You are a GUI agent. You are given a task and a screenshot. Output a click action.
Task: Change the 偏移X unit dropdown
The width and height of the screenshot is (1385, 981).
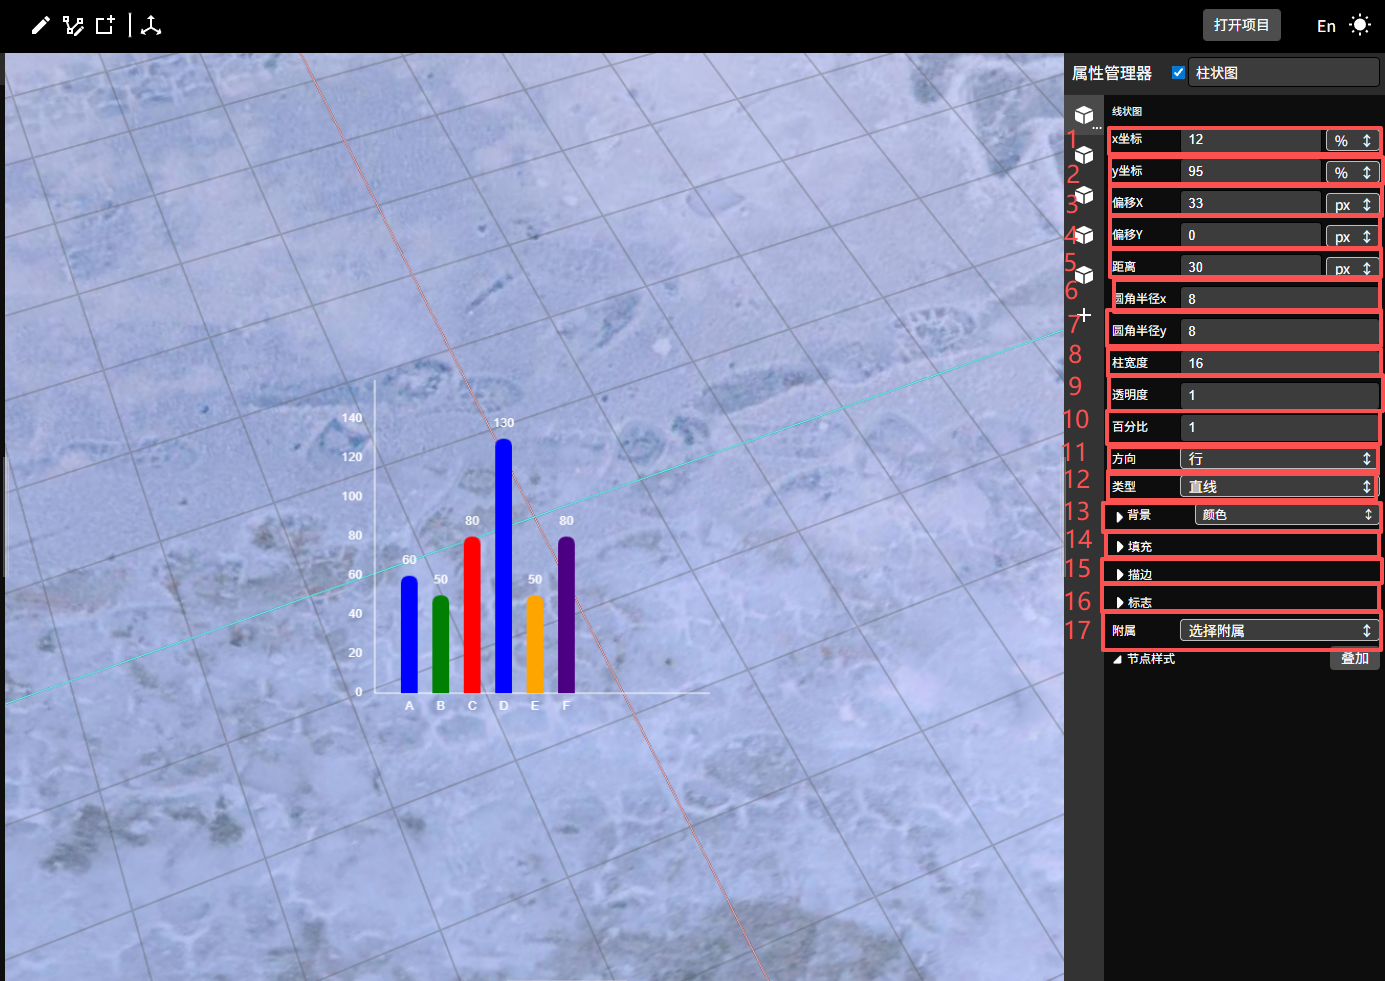[1353, 205]
